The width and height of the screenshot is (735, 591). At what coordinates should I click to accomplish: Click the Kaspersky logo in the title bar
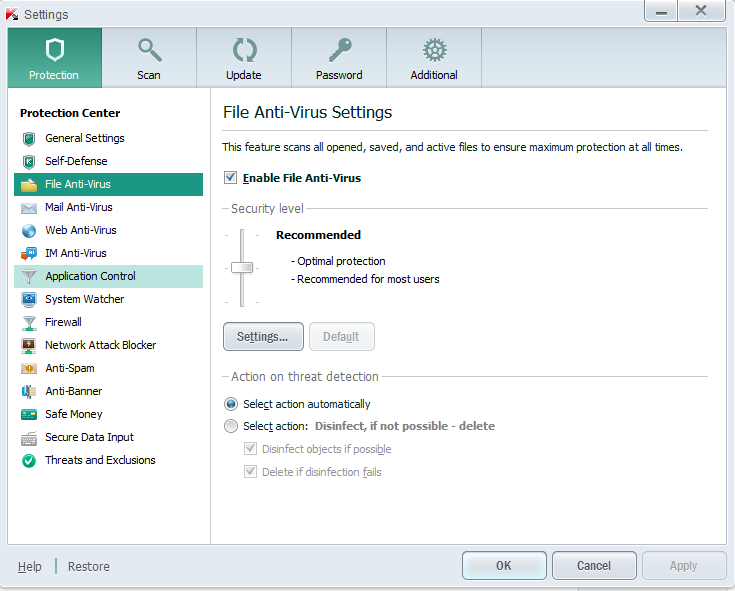[12, 14]
